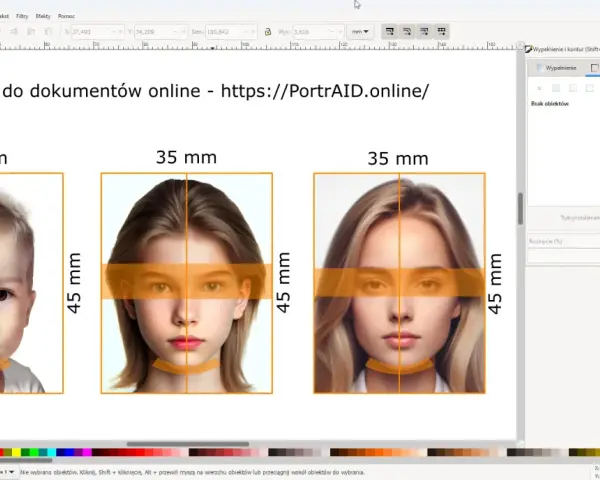Image resolution: width=600 pixels, height=480 pixels.
Task: Open the Filtry menu
Action: point(22,16)
